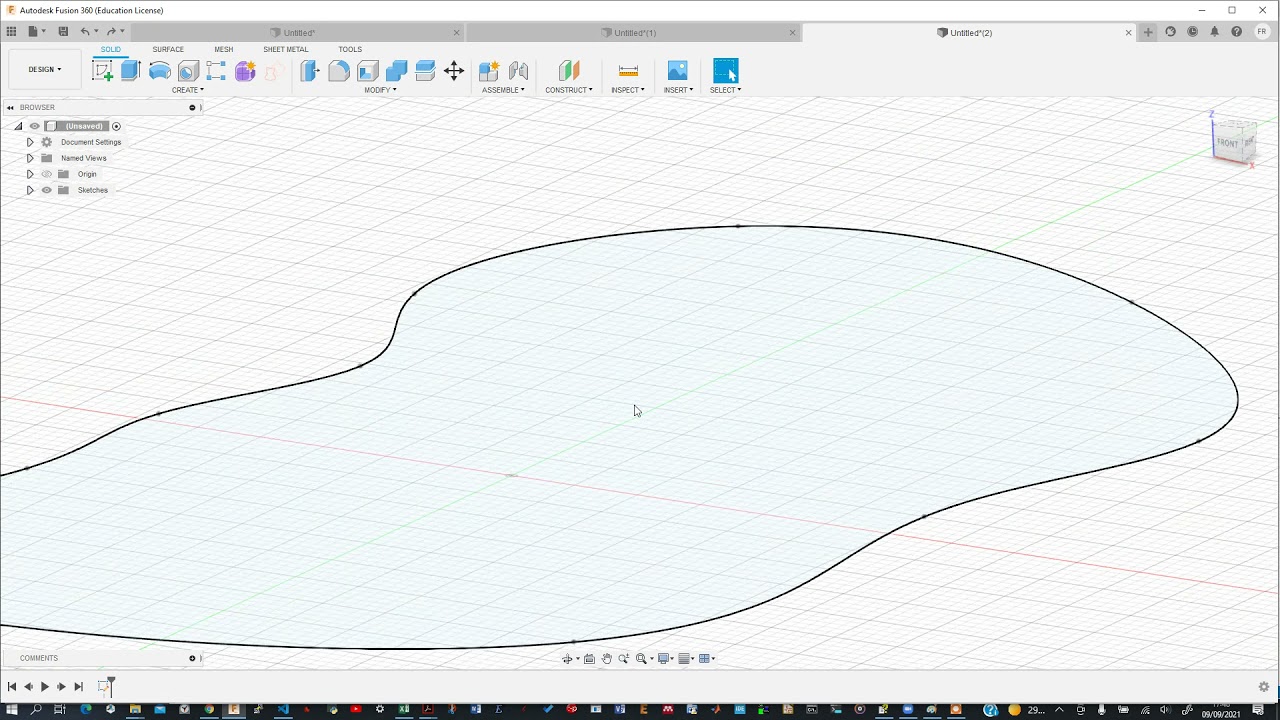Switch to the first Untitled* document tab
Image resolution: width=1280 pixels, height=720 pixels.
click(x=298, y=33)
